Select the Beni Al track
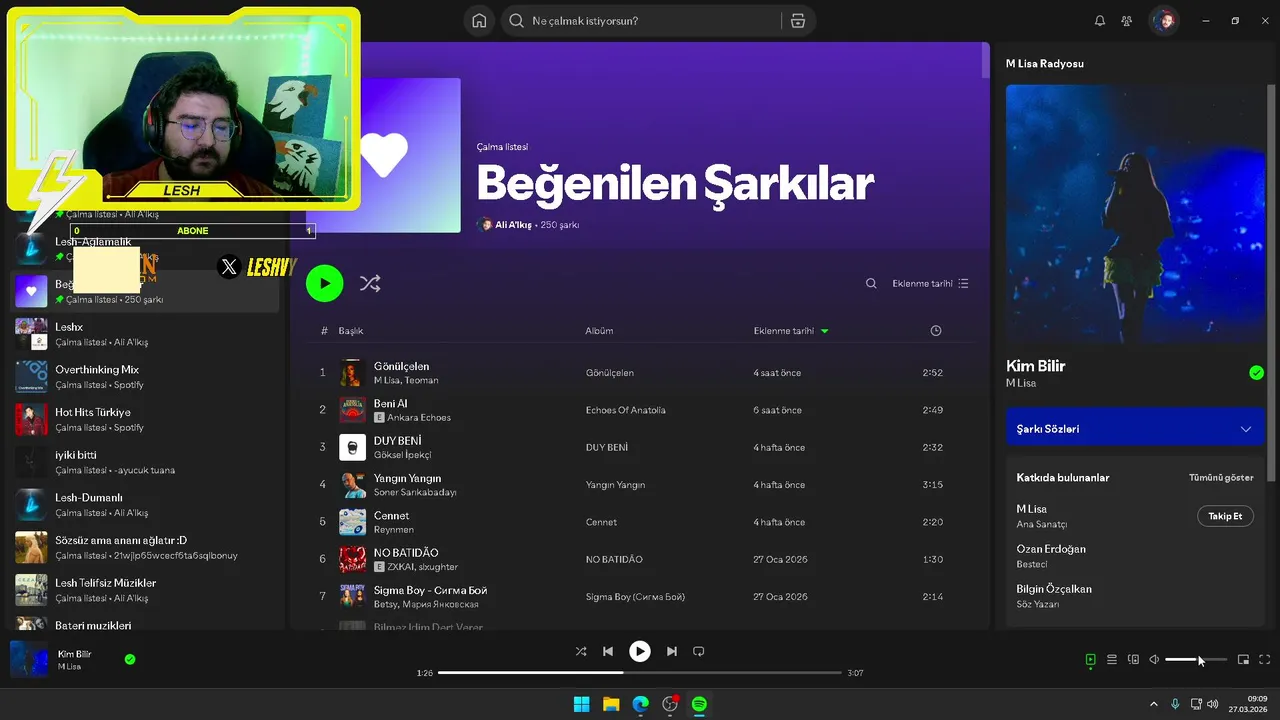Viewport: 1280px width, 720px height. (x=641, y=410)
